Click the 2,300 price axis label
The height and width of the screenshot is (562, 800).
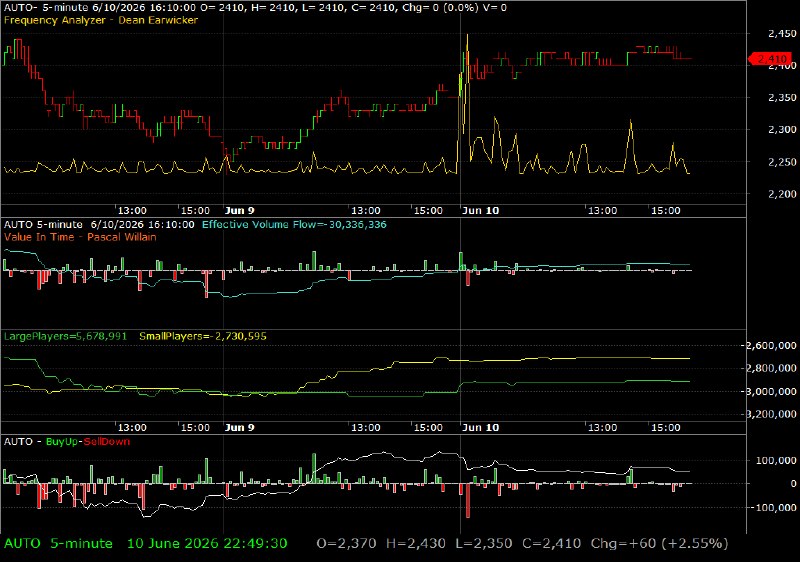tap(782, 130)
